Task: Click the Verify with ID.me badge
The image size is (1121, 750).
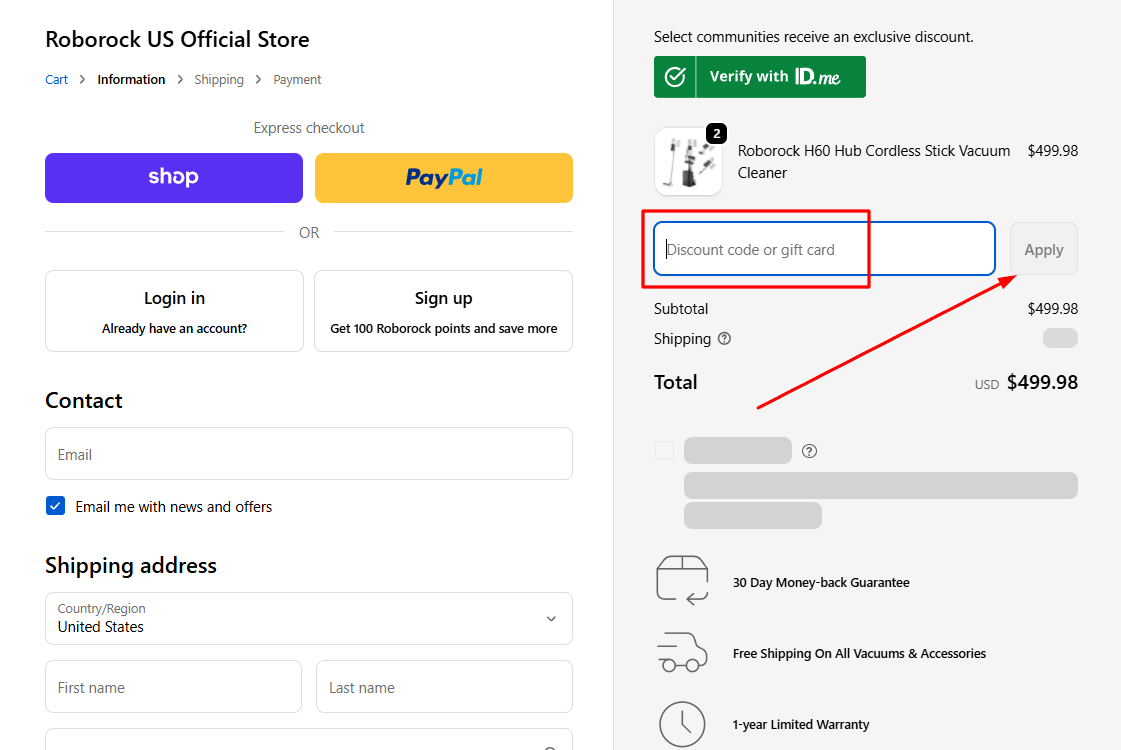Action: [x=759, y=77]
